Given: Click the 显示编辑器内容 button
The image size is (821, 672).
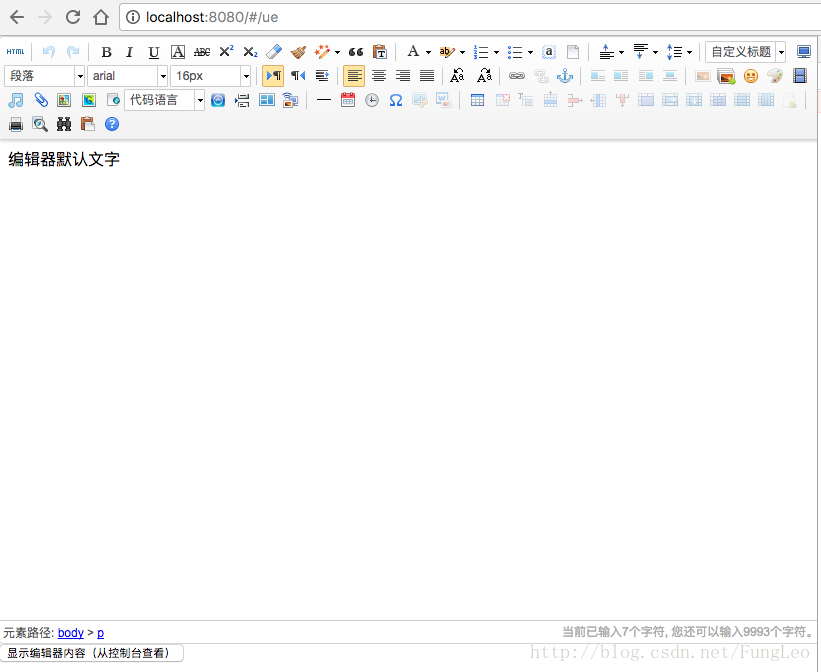Looking at the screenshot, I should pos(92,653).
